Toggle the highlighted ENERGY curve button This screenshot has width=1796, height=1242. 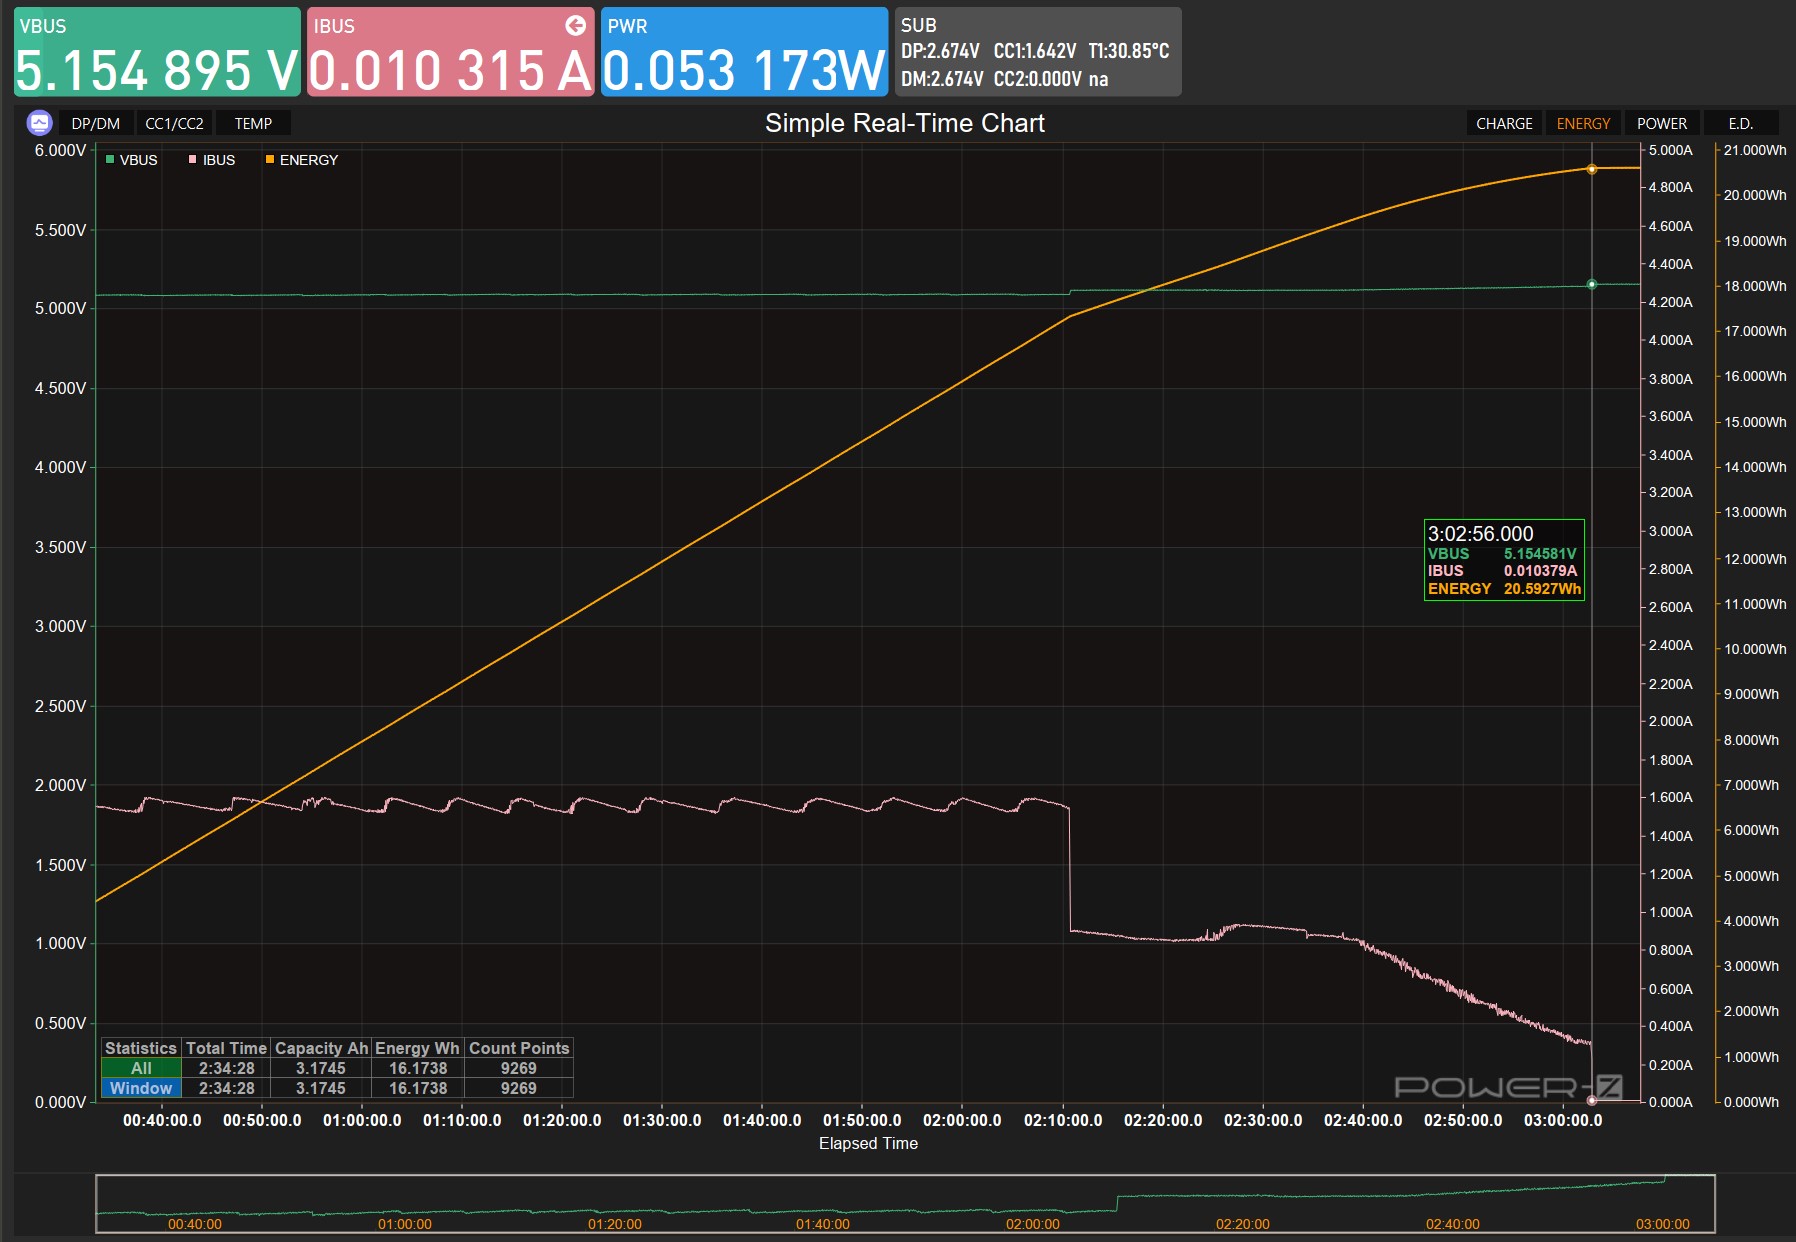coord(1583,123)
